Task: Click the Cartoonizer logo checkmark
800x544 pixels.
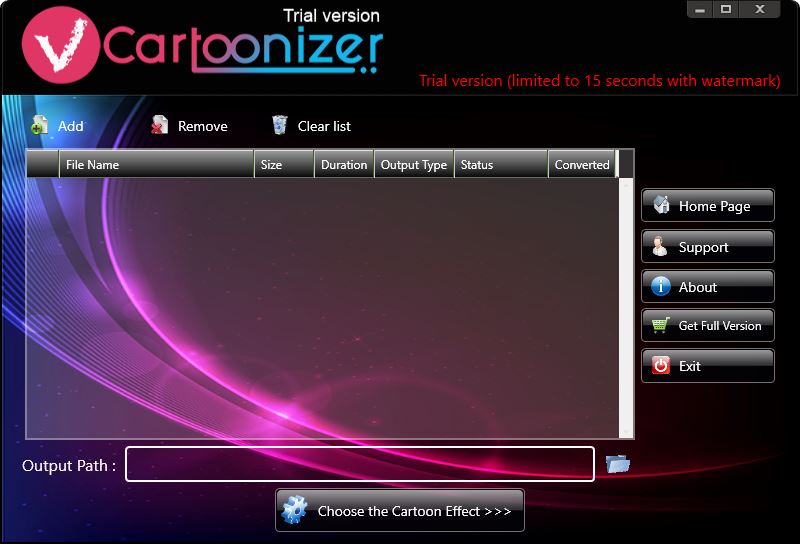Action: coord(61,45)
